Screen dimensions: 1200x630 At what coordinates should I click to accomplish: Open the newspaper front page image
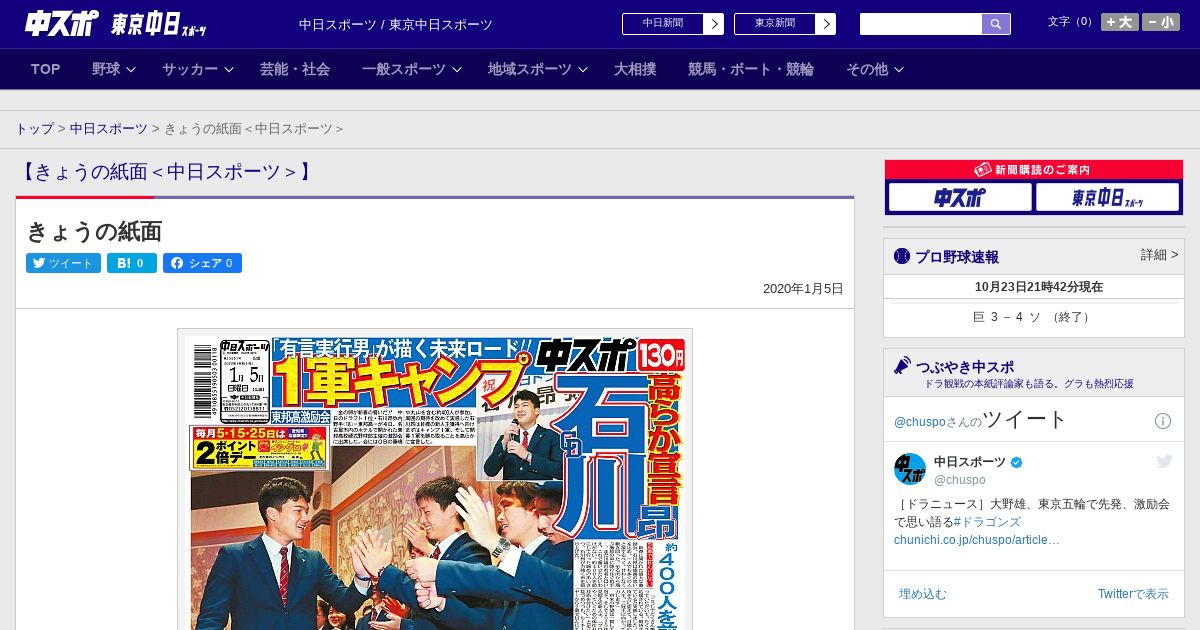(x=435, y=480)
